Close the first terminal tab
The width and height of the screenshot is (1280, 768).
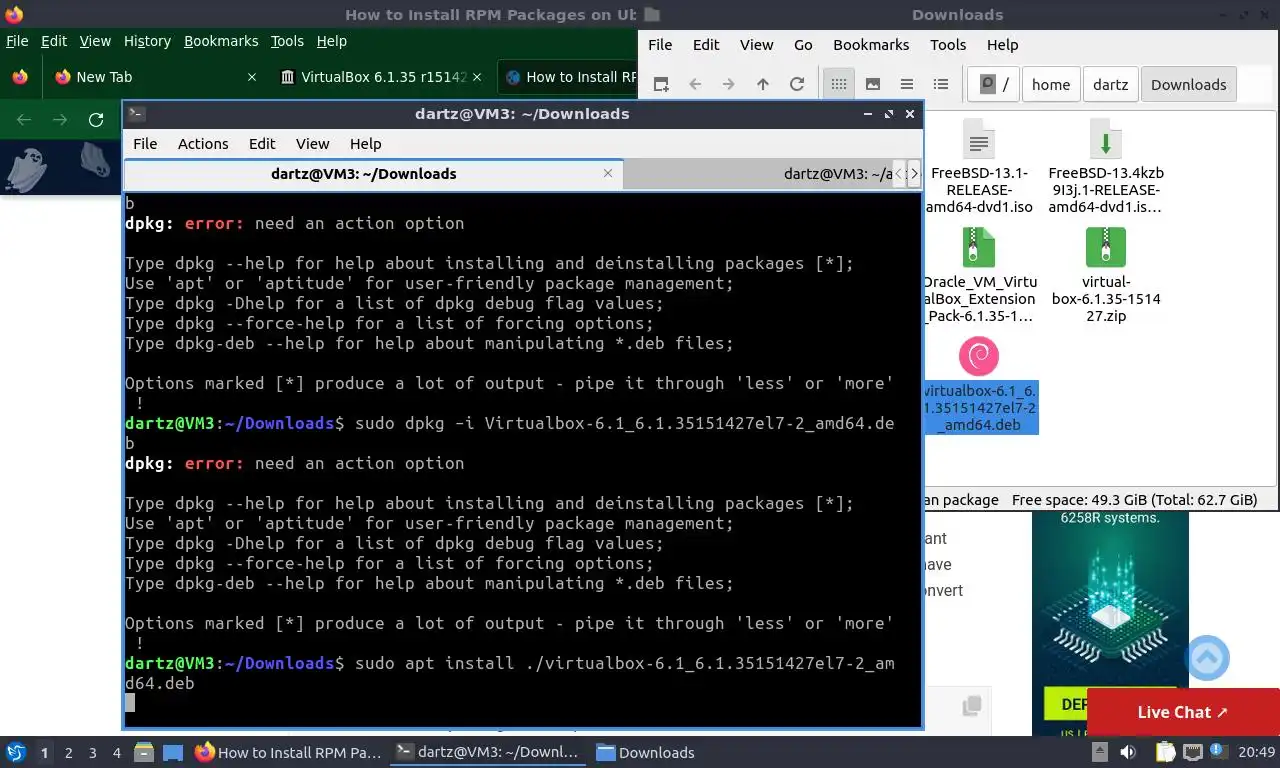(608, 173)
